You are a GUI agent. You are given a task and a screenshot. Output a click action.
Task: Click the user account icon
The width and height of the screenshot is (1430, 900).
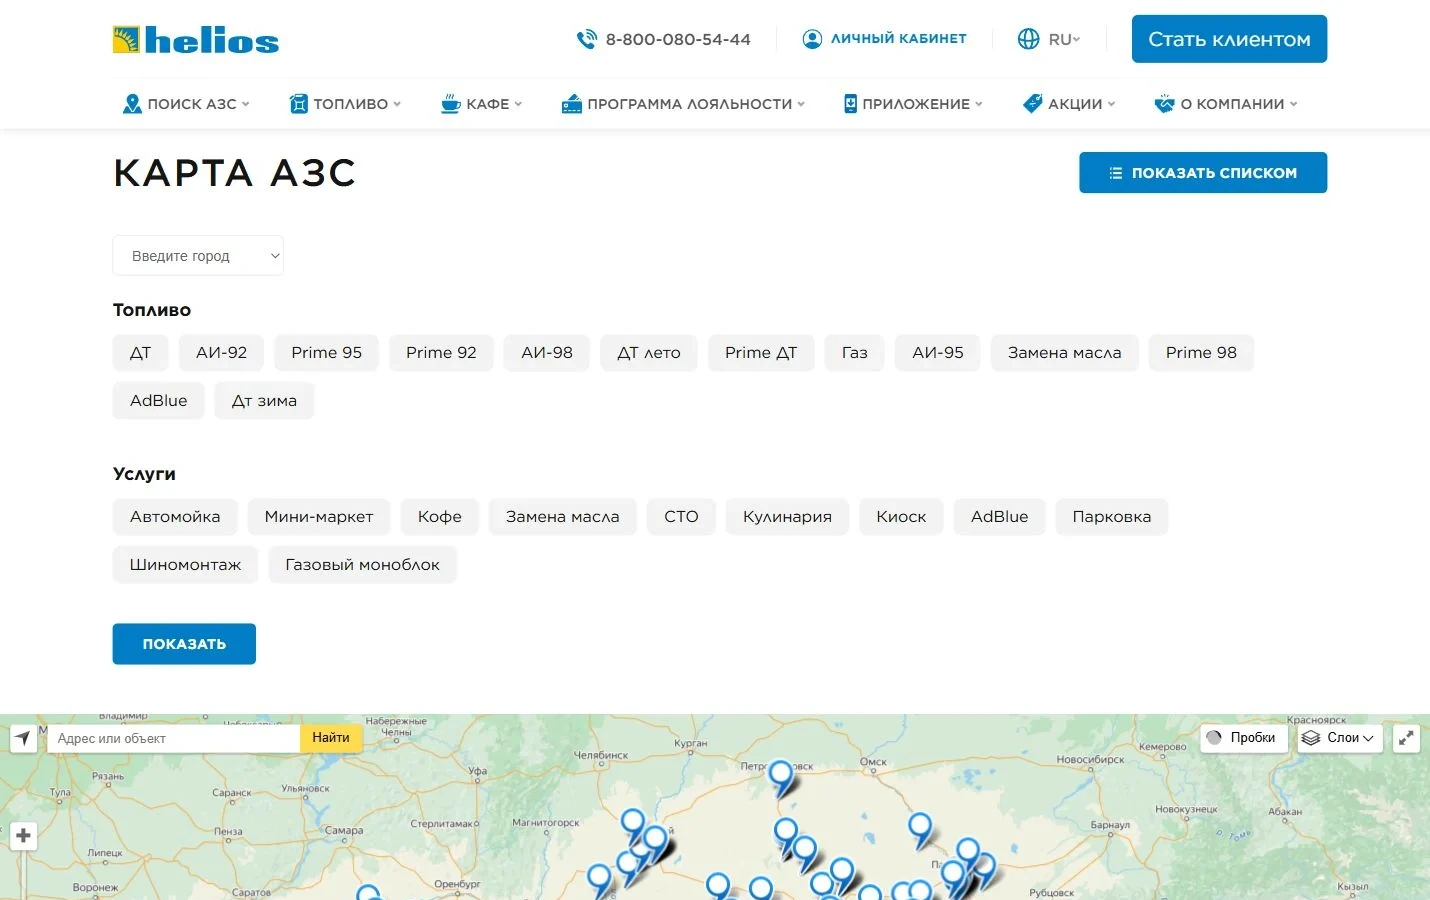pyautogui.click(x=813, y=39)
